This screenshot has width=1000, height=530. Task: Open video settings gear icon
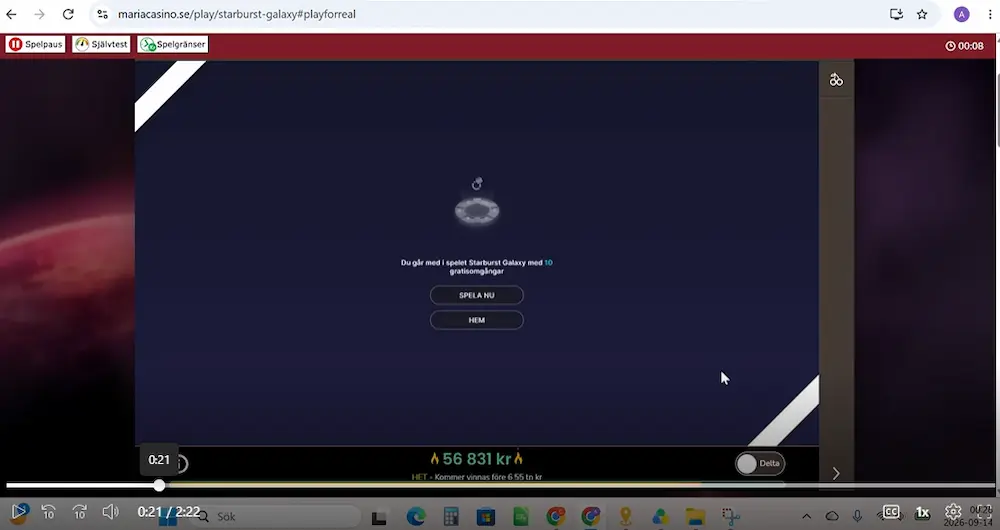coord(953,512)
